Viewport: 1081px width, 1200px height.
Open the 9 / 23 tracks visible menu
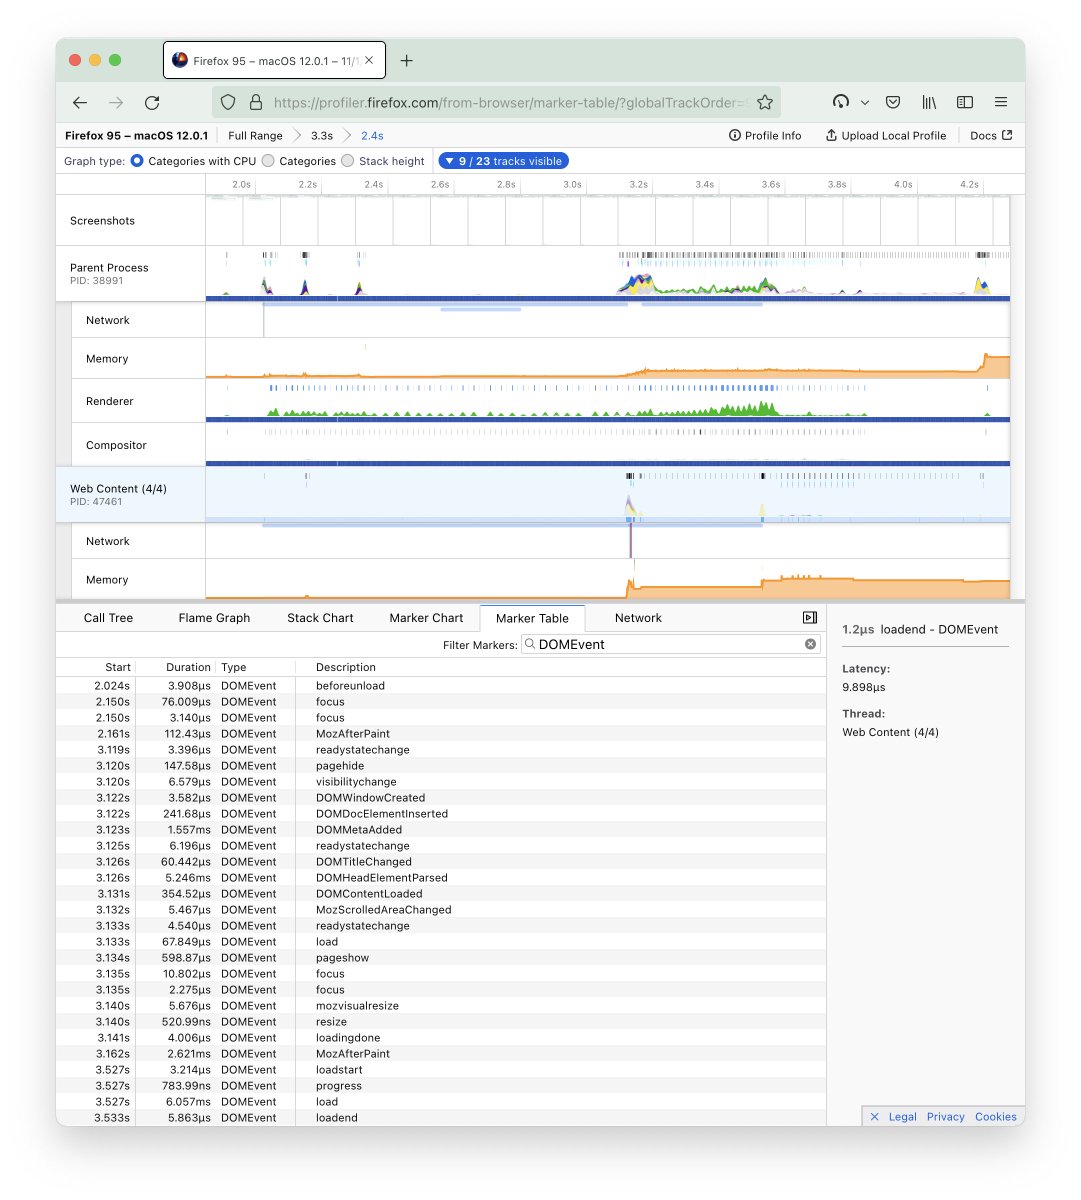(x=503, y=161)
